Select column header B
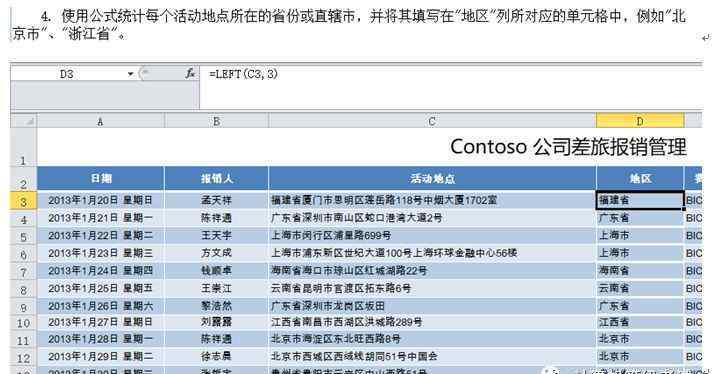The height and width of the screenshot is (374, 715). 216,121
